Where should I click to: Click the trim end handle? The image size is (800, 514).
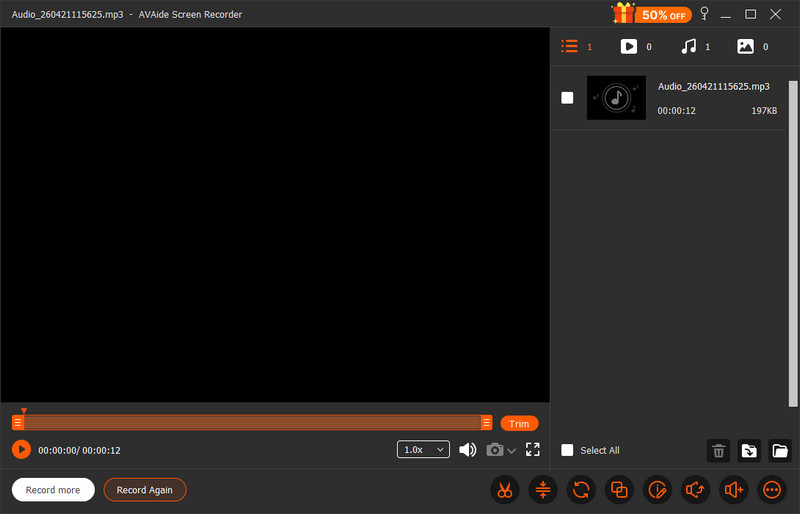(x=486, y=423)
